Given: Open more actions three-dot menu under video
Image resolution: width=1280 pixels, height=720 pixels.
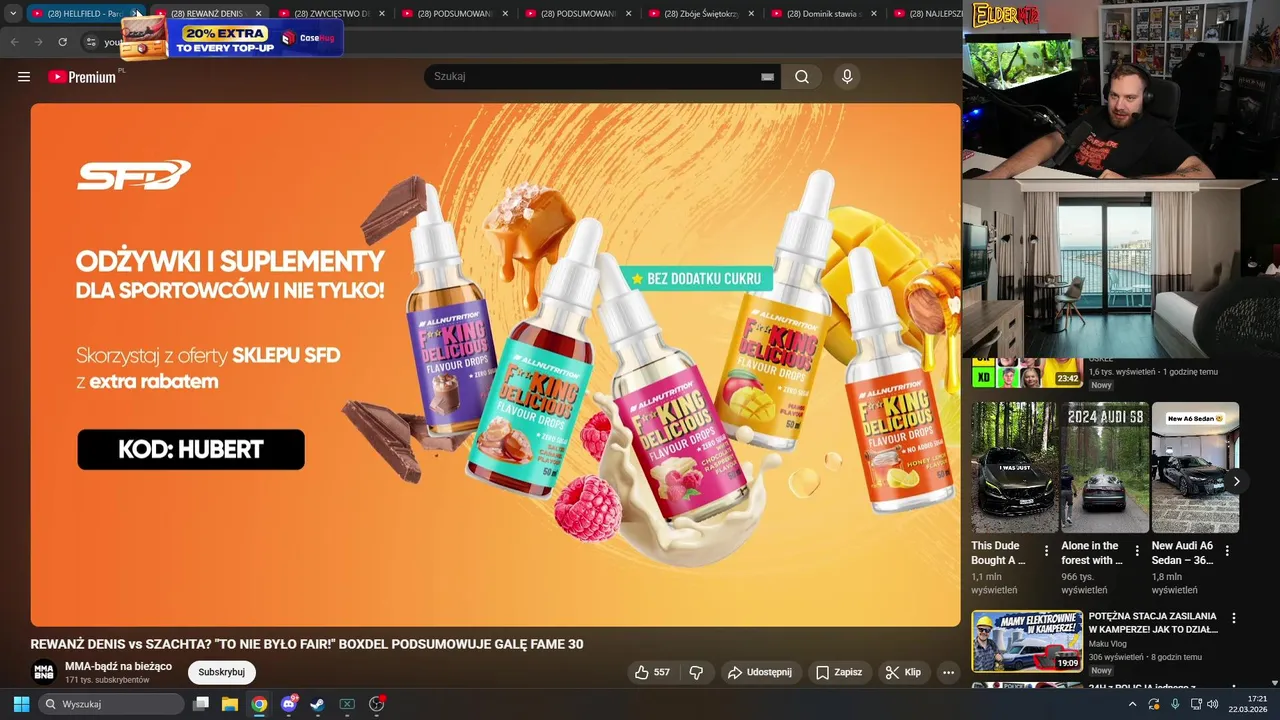Looking at the screenshot, I should [948, 672].
